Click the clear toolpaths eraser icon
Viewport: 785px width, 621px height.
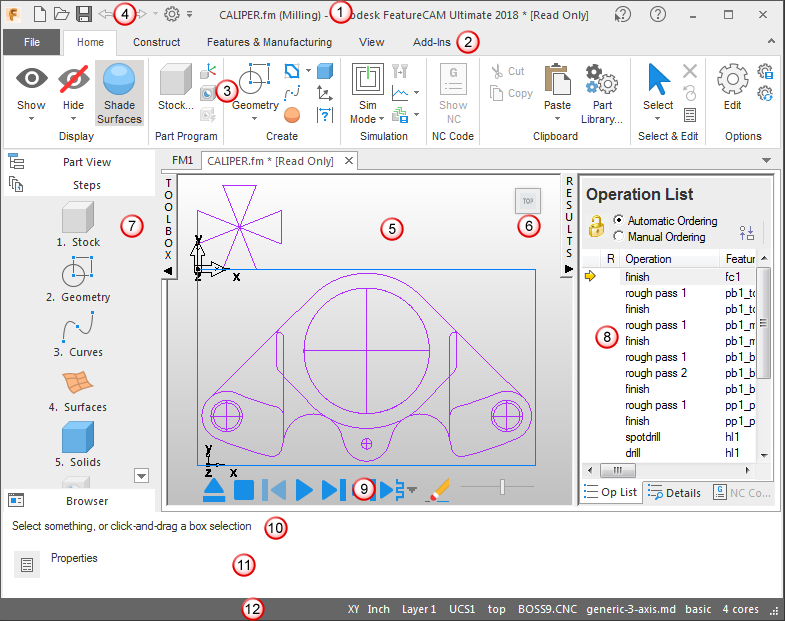438,489
